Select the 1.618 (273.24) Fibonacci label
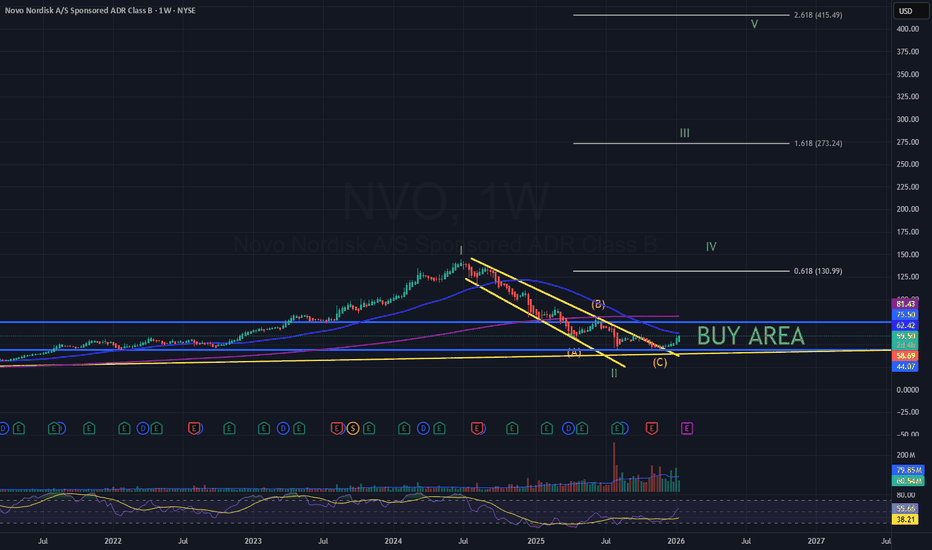This screenshot has width=932, height=550. pyautogui.click(x=818, y=143)
